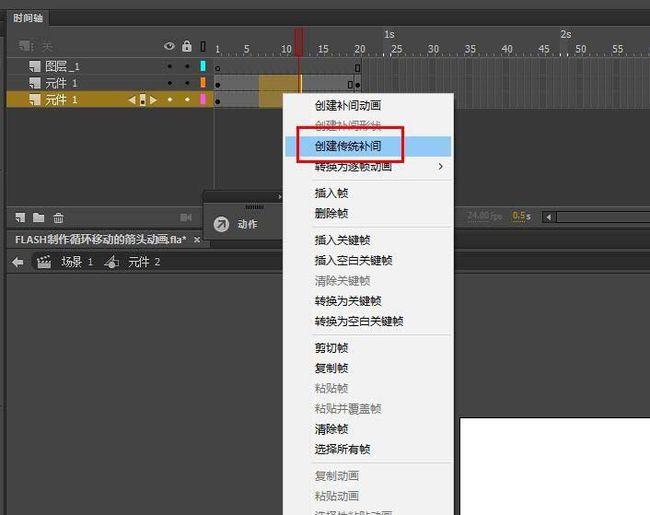650x515 pixels.
Task: Click the timeline scrollbar left arrow
Action: 549,217
